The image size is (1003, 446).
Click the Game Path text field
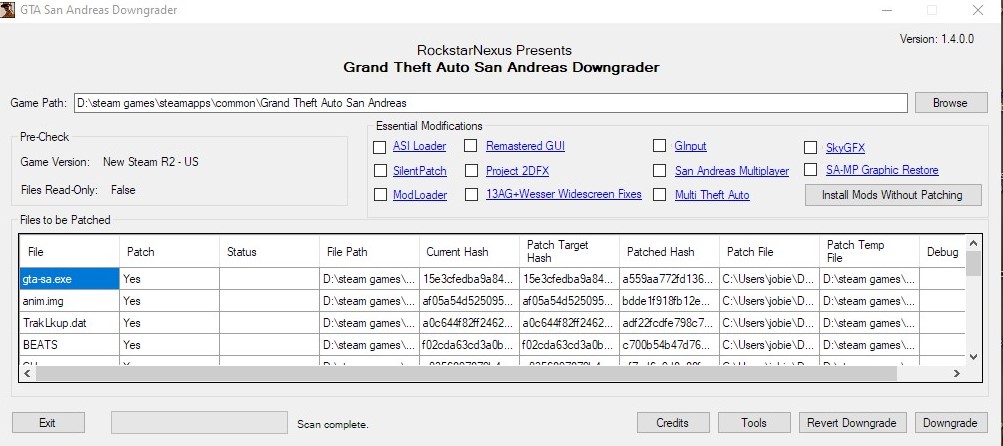click(490, 103)
